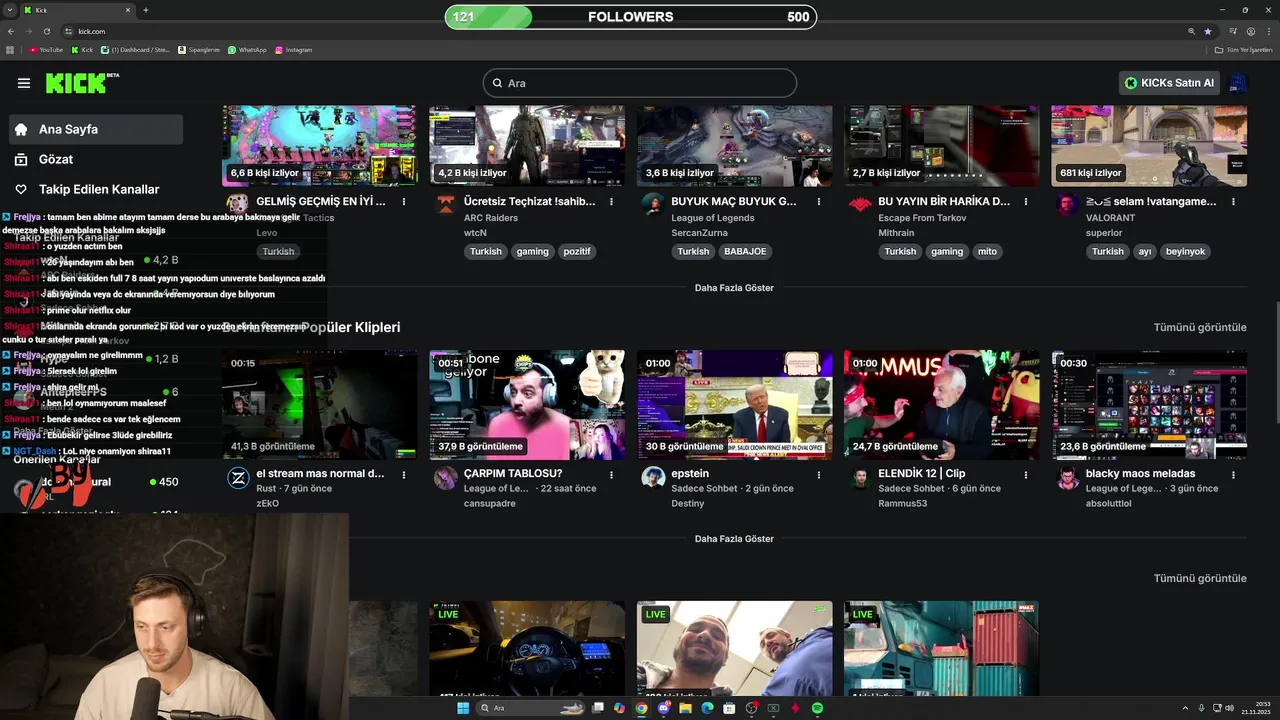Click Destiny channel avatar
Image resolution: width=1280 pixels, height=720 pixels.
click(x=653, y=477)
